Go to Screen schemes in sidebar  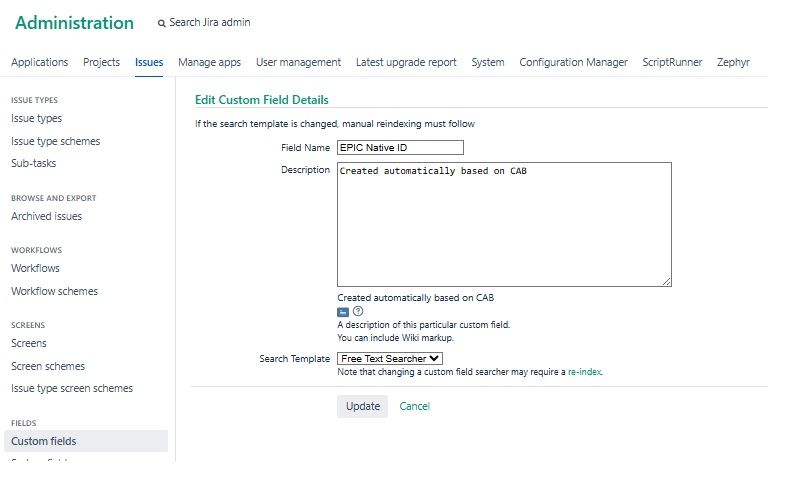(x=48, y=366)
